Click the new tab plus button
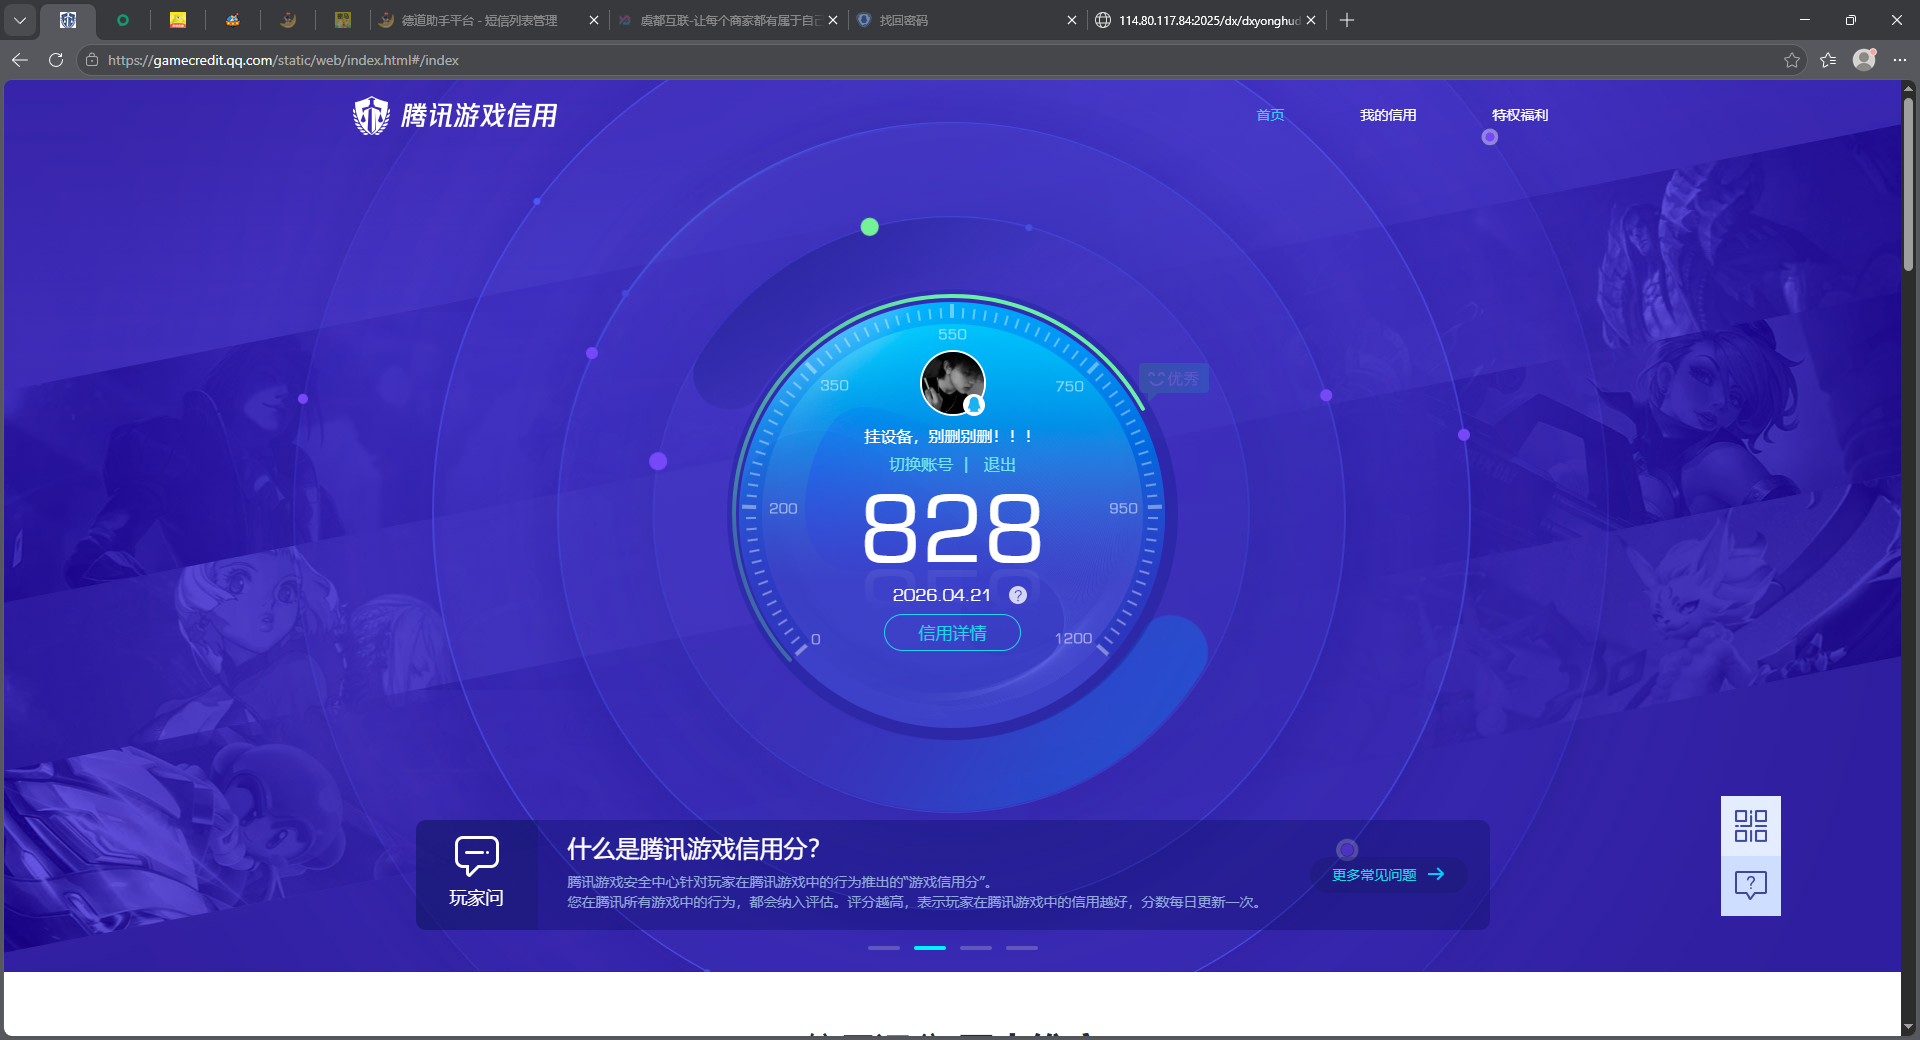This screenshot has height=1040, width=1920. pyautogui.click(x=1347, y=20)
